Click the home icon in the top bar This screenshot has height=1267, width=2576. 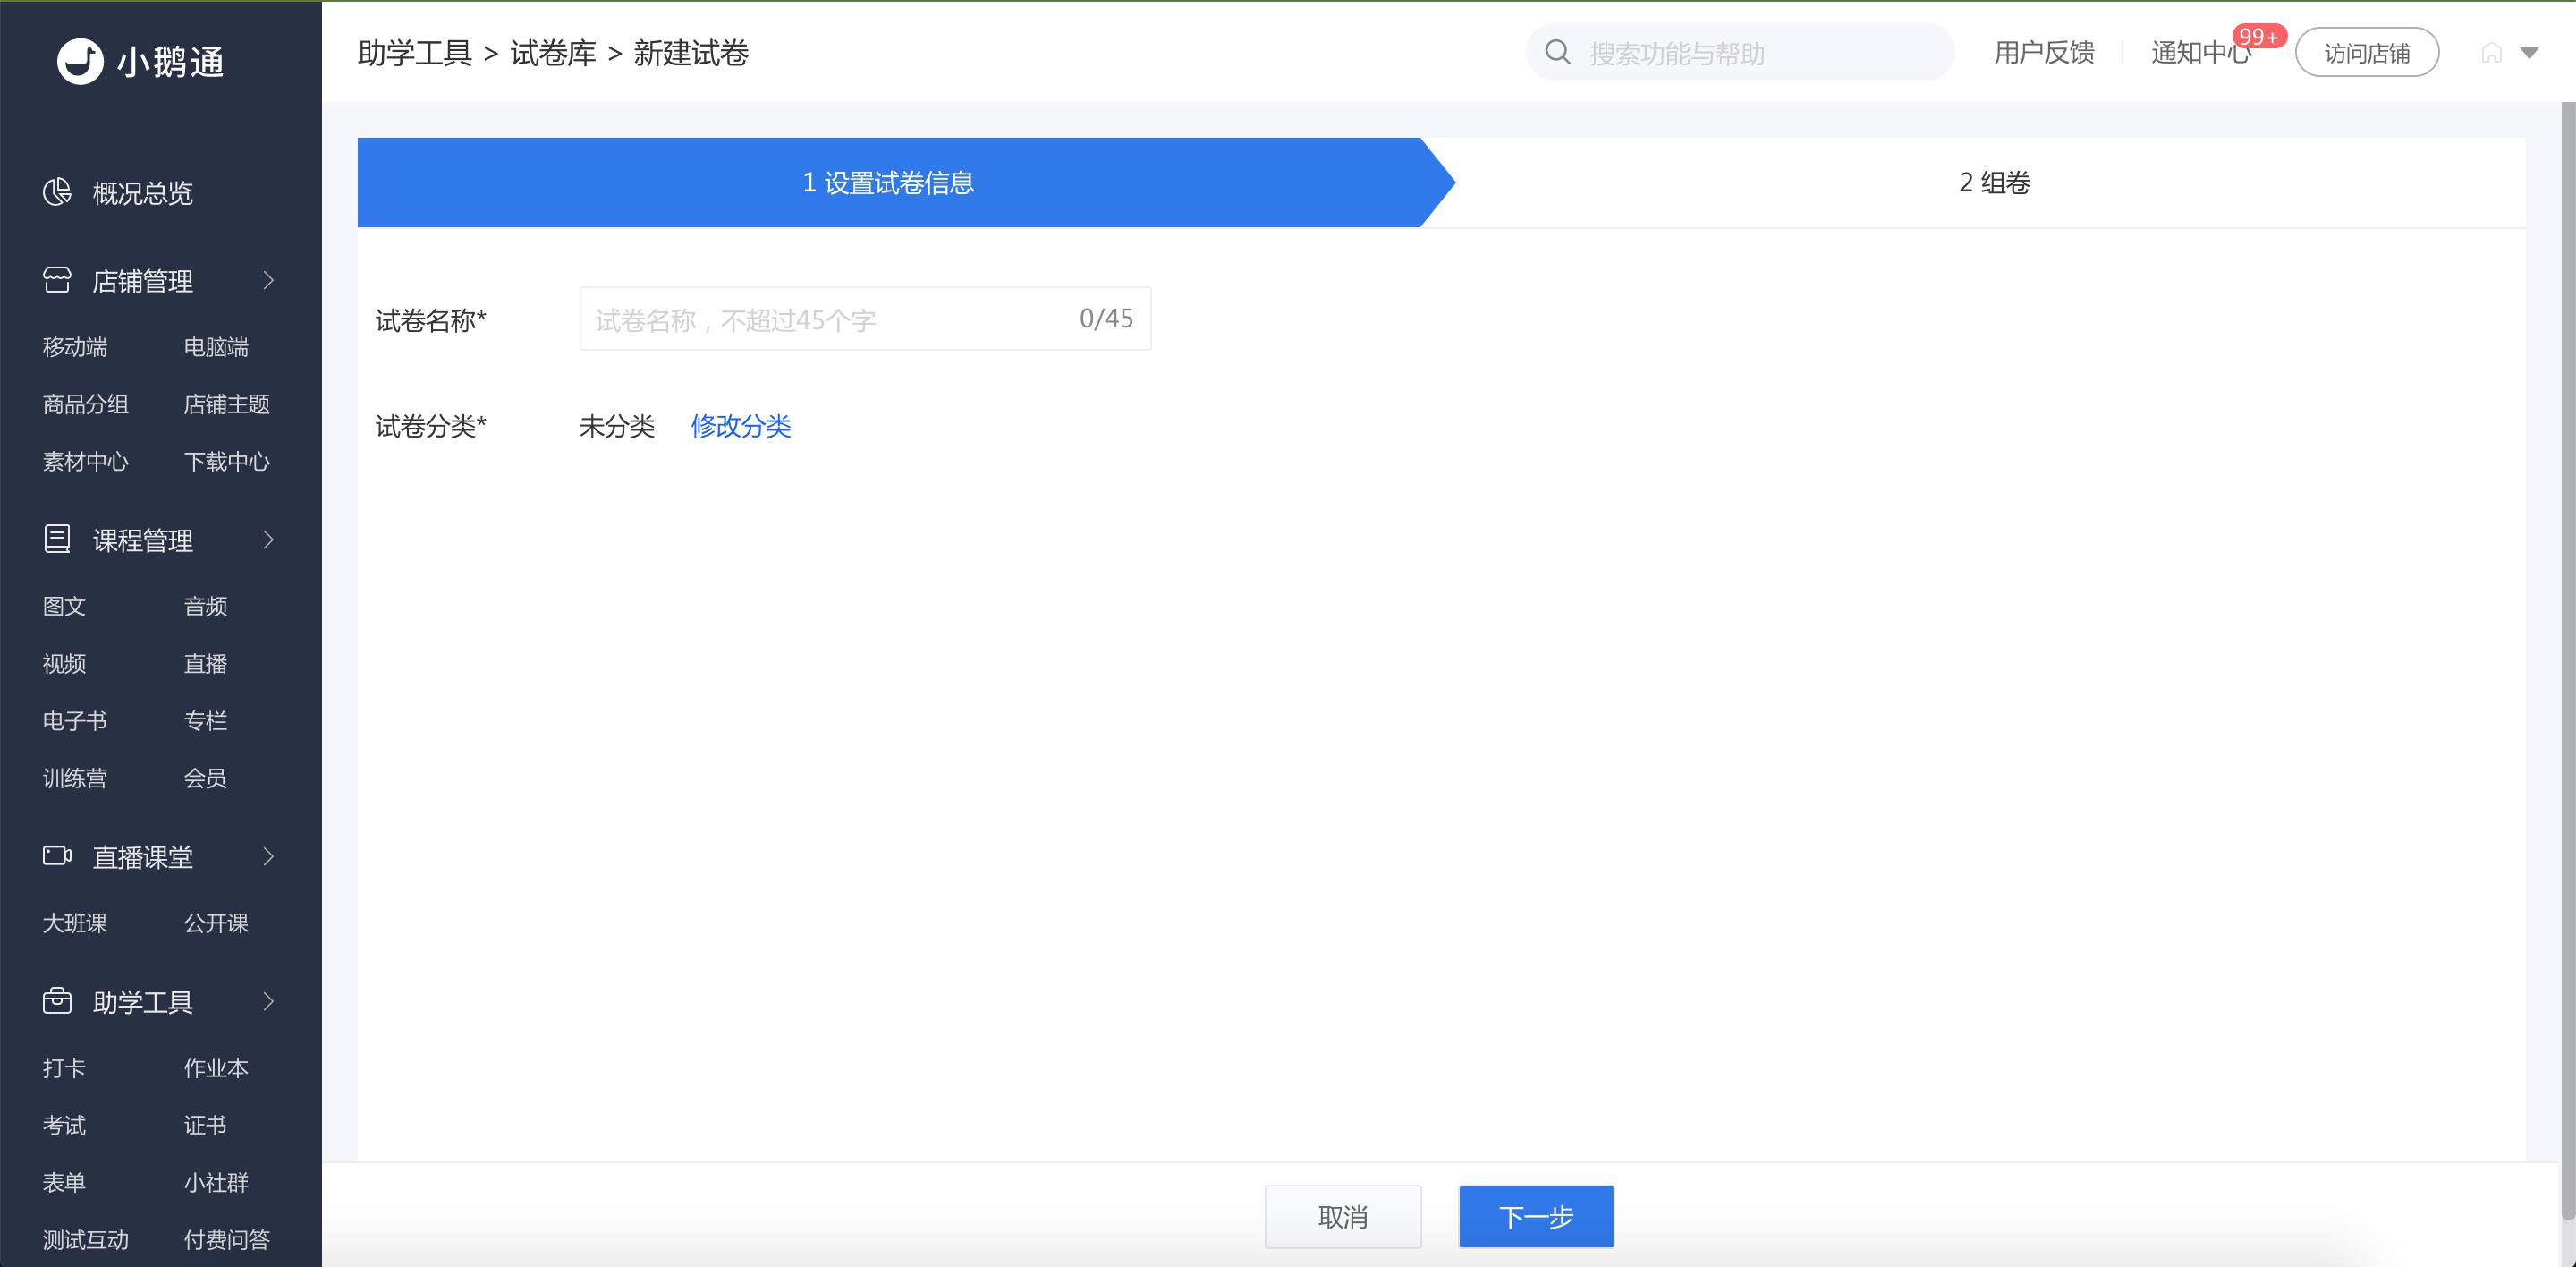click(2491, 53)
